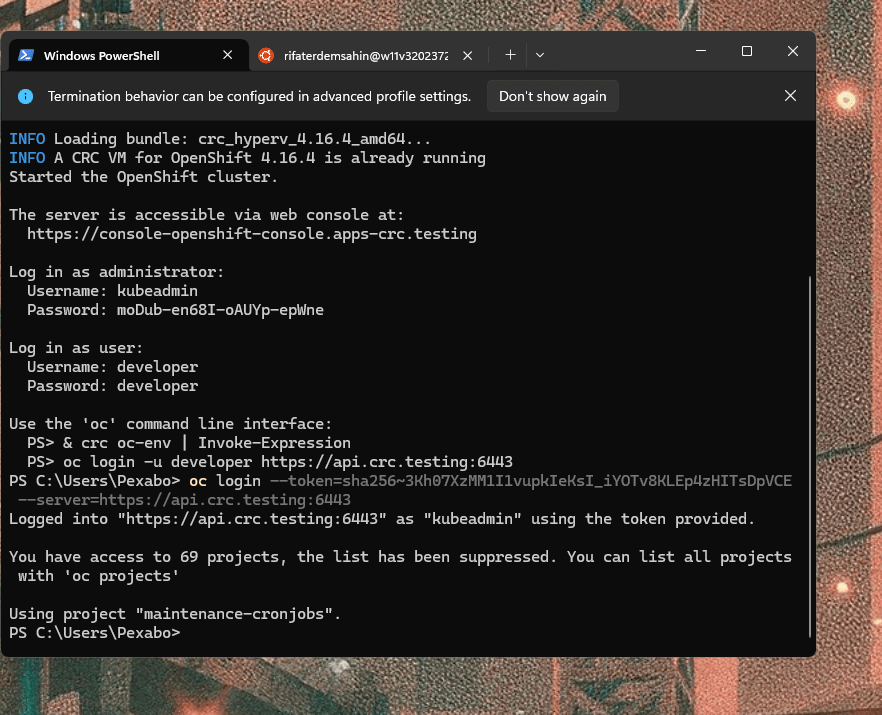
Task: Click the 'Logged into' confirmation line
Action: [382, 519]
